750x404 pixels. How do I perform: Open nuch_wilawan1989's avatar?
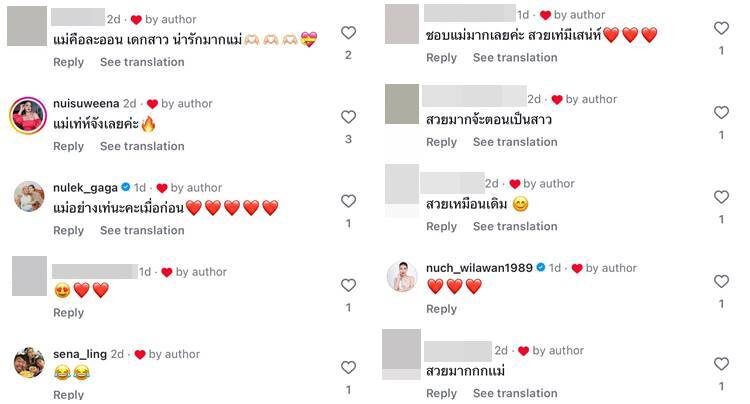tap(402, 276)
